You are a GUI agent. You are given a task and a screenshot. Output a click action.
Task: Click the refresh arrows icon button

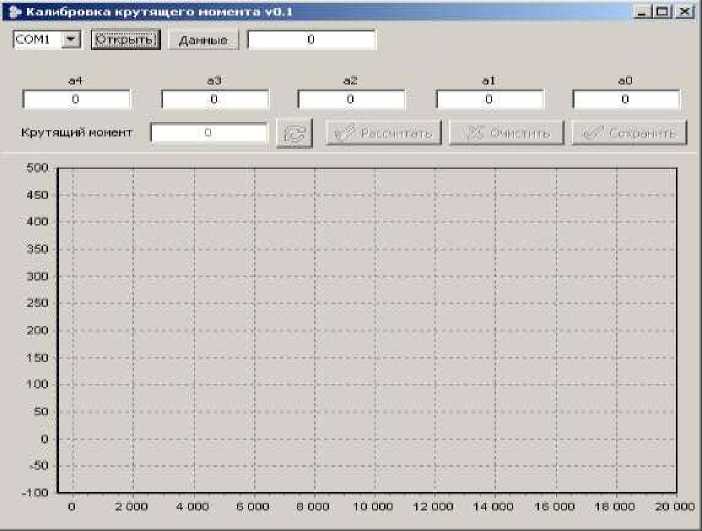[x=294, y=133]
